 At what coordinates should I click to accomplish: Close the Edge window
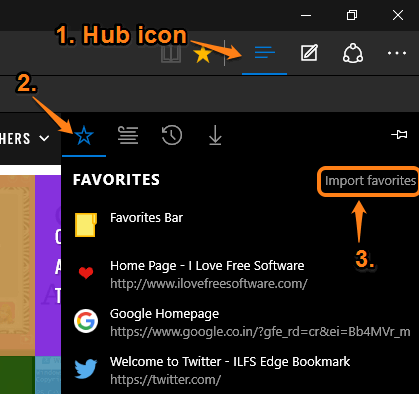pyautogui.click(x=398, y=15)
